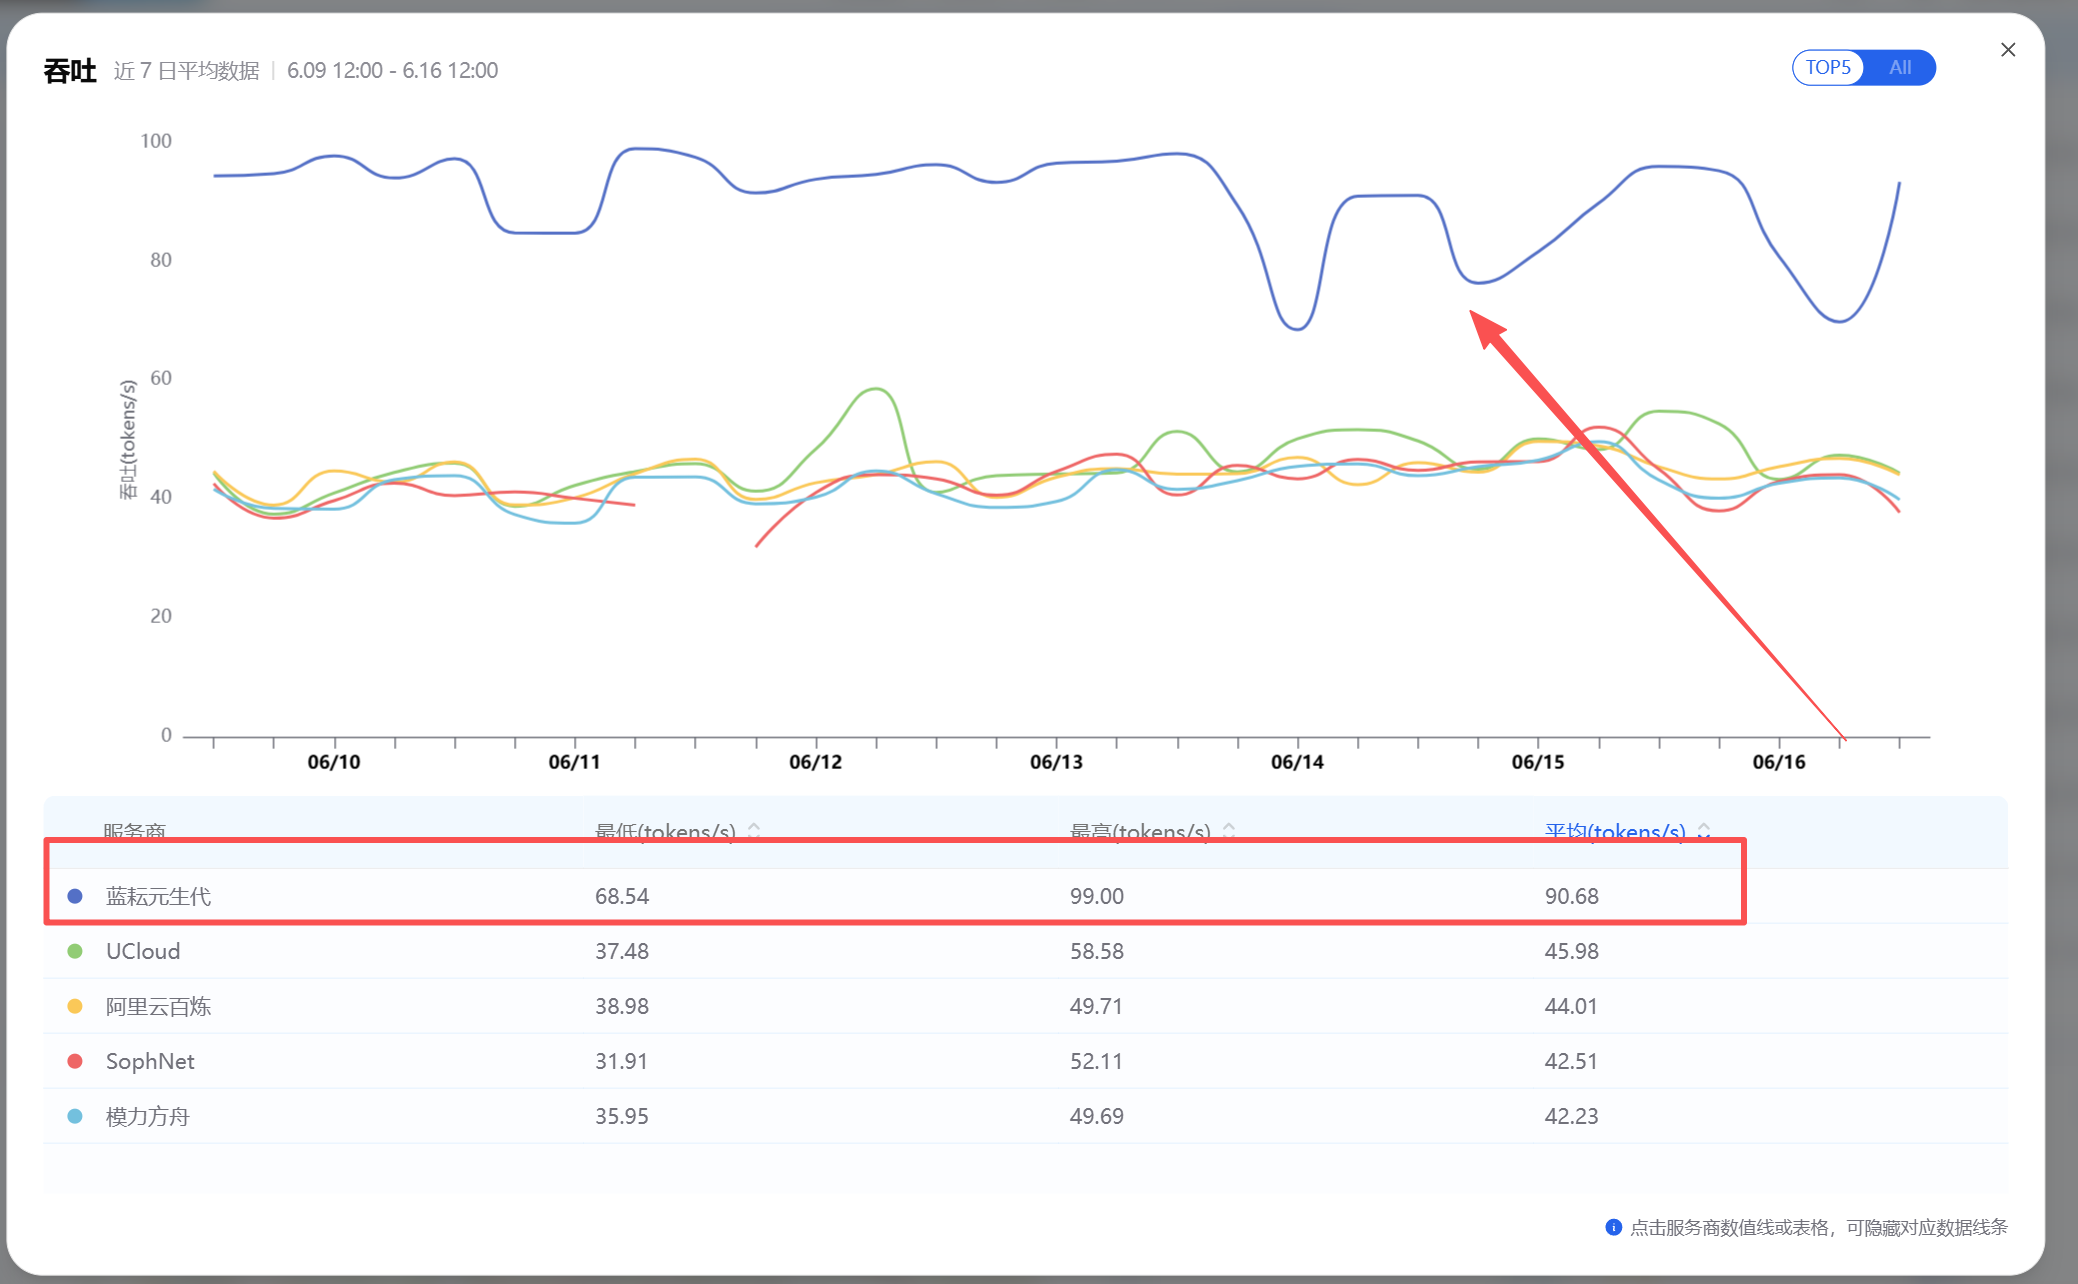Click the 49.69 maximum value
Image resolution: width=2078 pixels, height=1284 pixels.
coord(1097,1116)
